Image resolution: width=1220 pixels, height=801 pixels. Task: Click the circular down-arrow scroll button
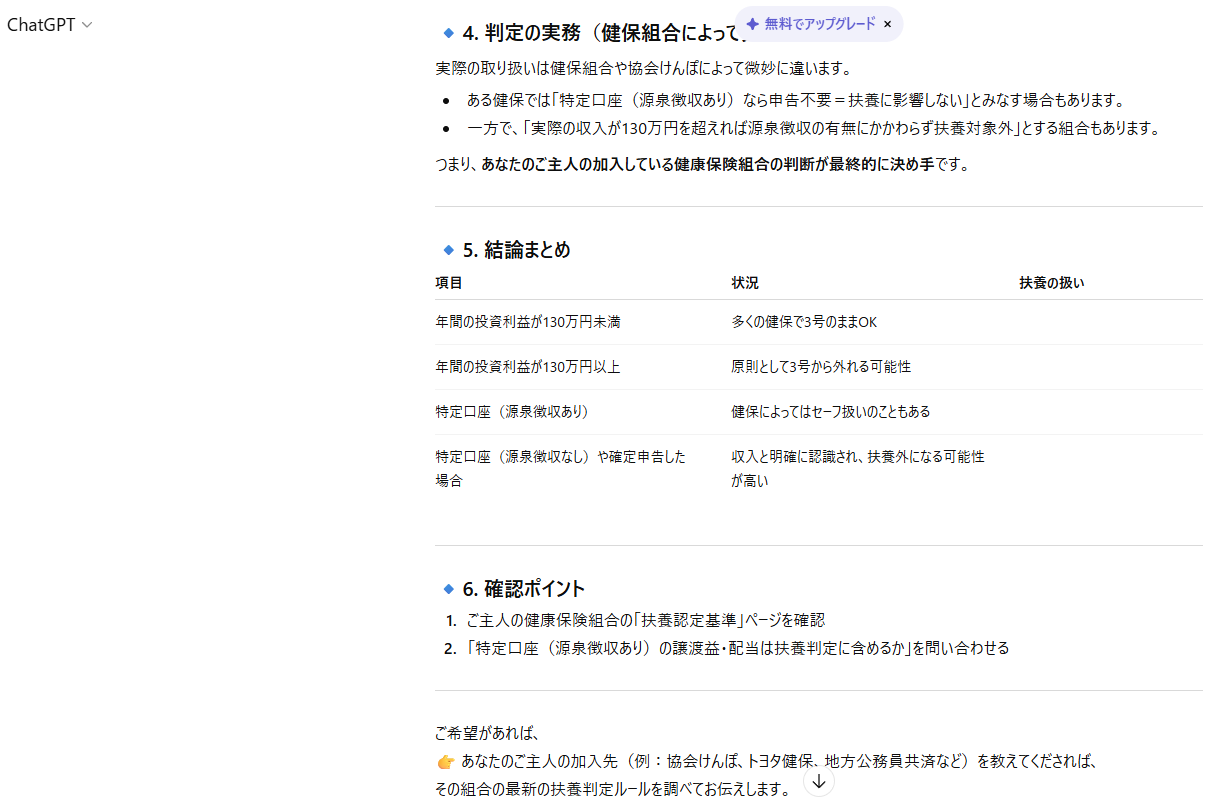(x=819, y=780)
